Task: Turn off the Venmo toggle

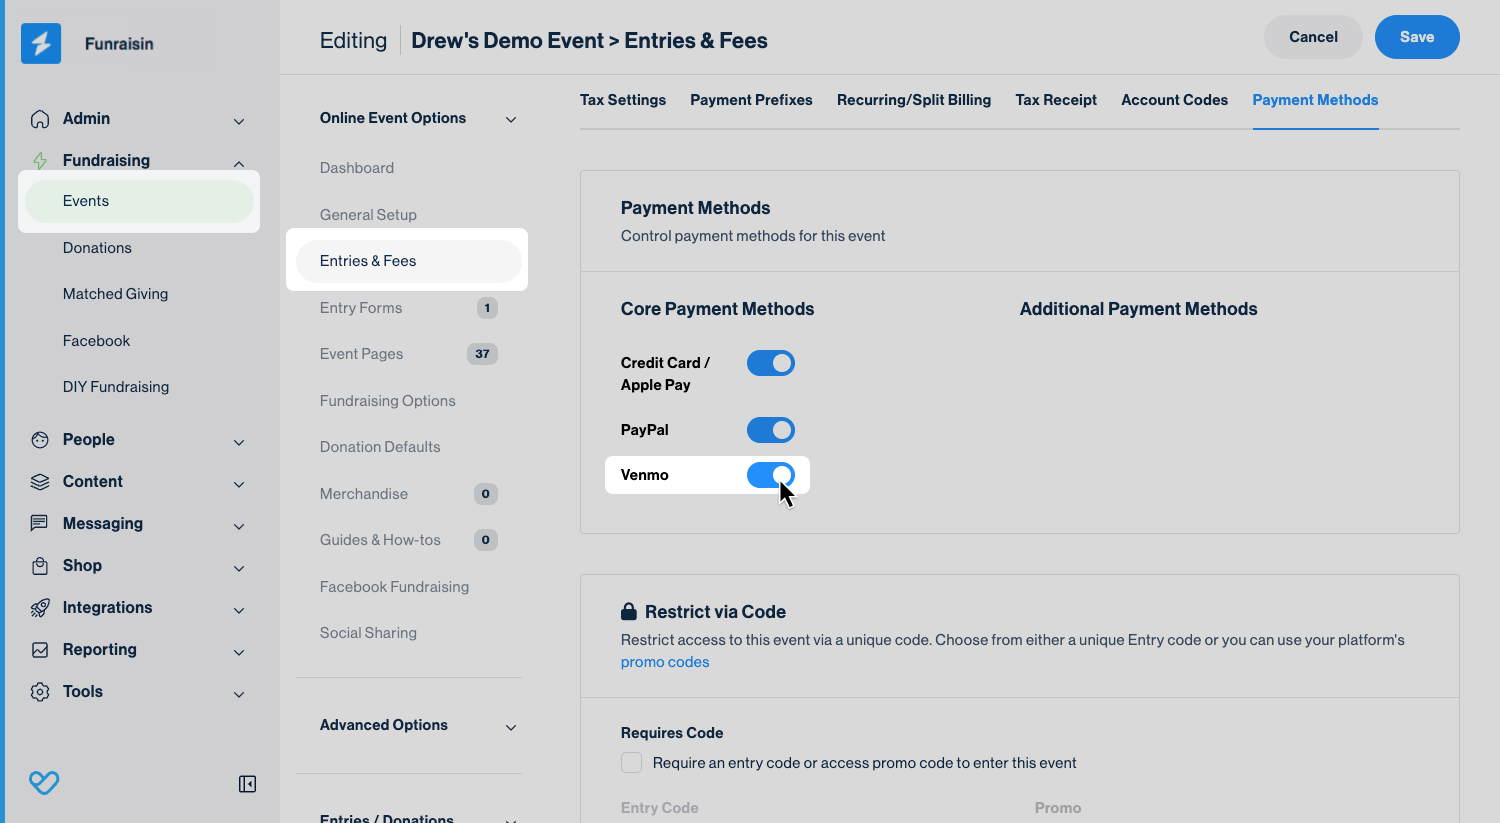Action: (x=770, y=475)
